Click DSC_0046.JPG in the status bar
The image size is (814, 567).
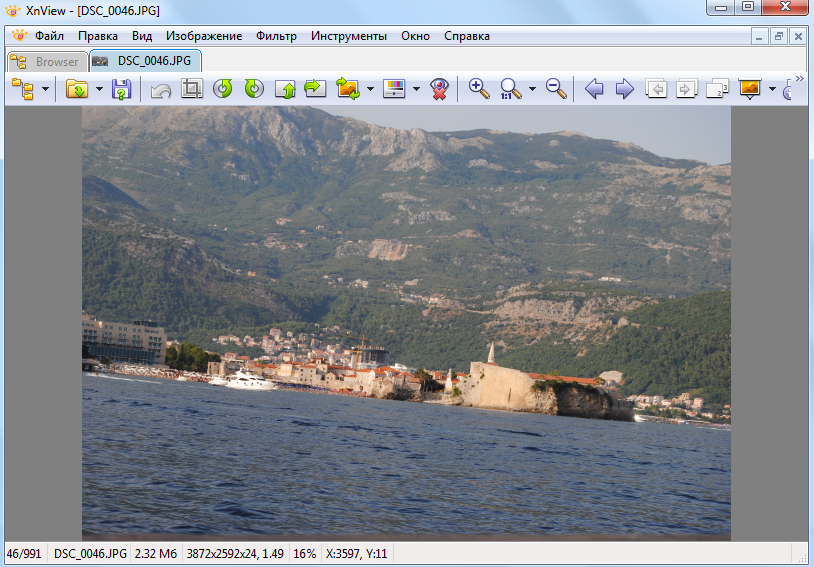click(x=90, y=554)
